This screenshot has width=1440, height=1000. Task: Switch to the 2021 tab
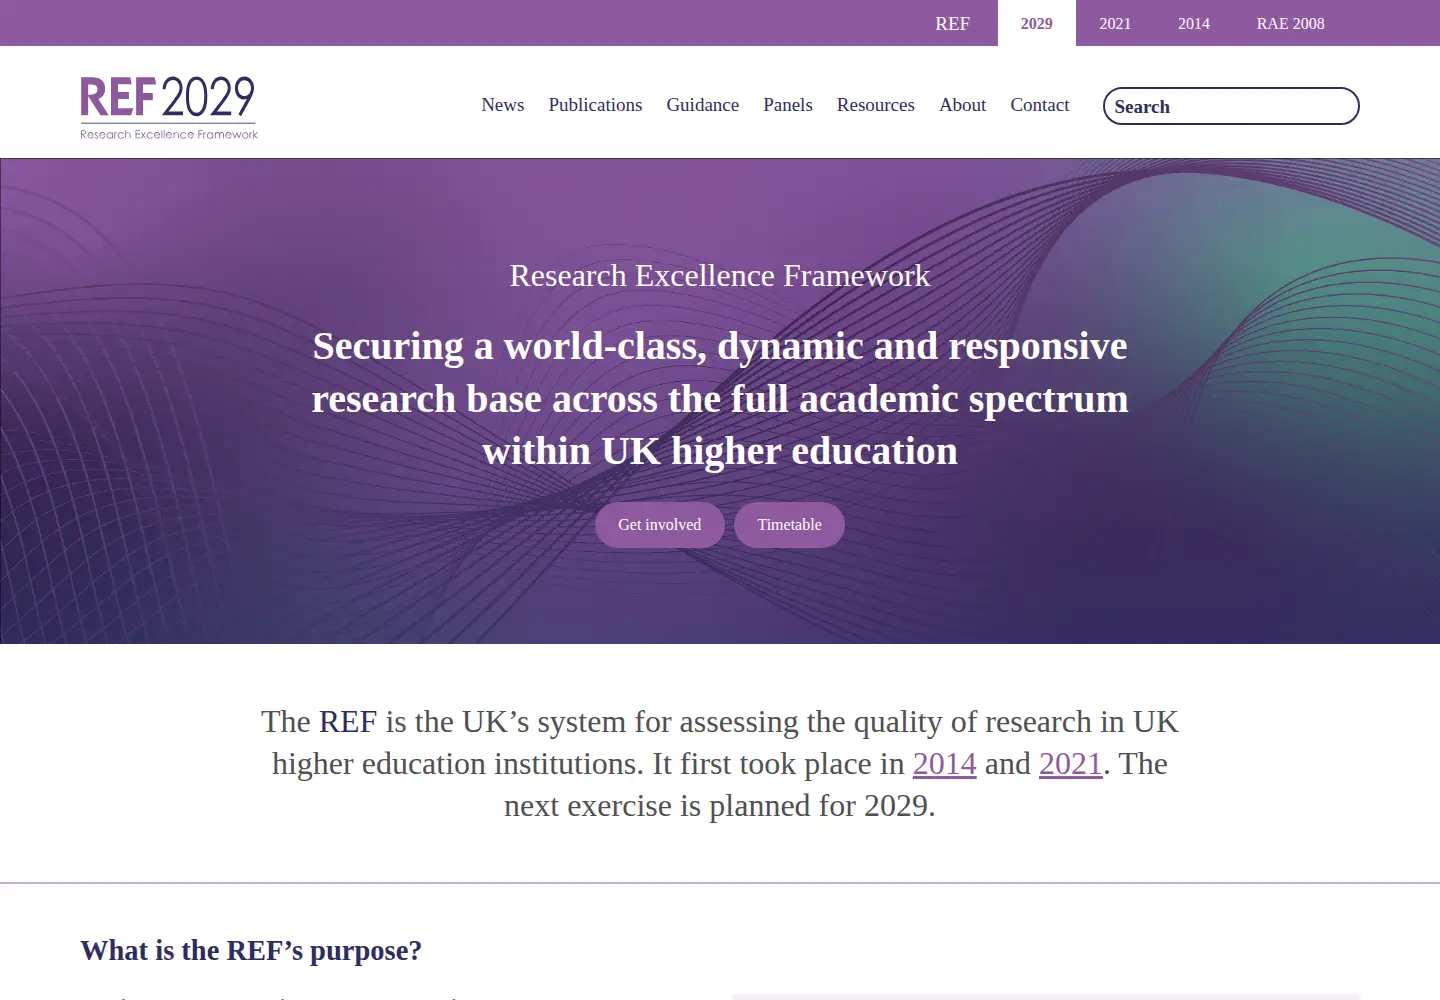[1115, 23]
